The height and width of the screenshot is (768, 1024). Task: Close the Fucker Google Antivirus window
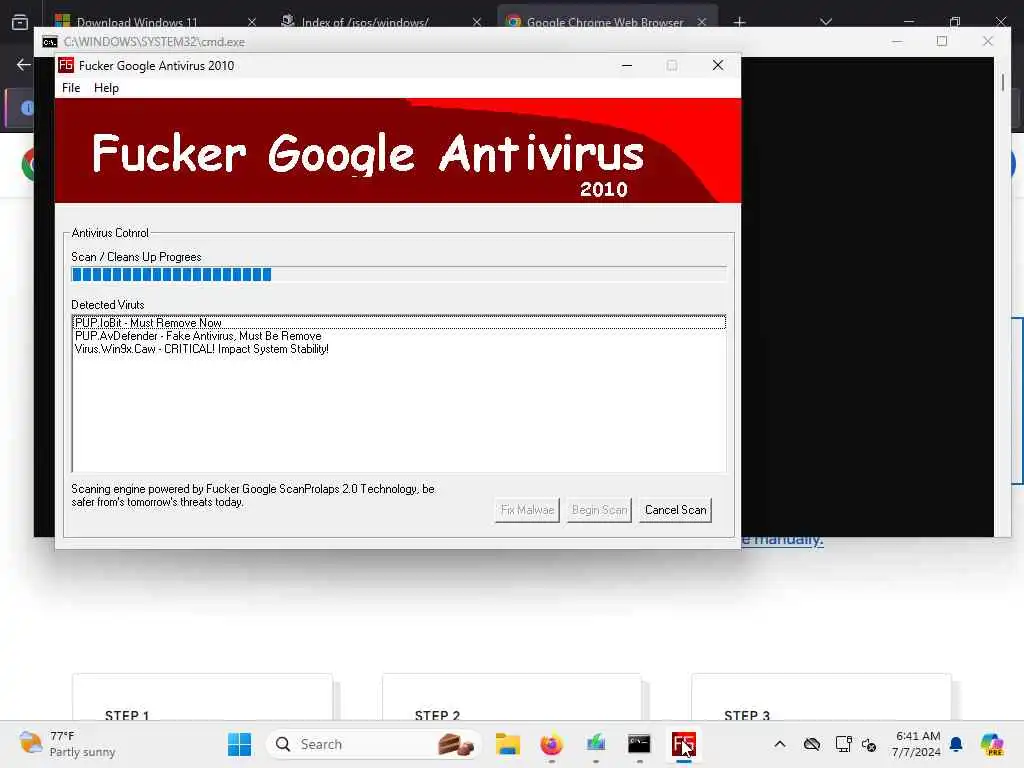point(718,65)
